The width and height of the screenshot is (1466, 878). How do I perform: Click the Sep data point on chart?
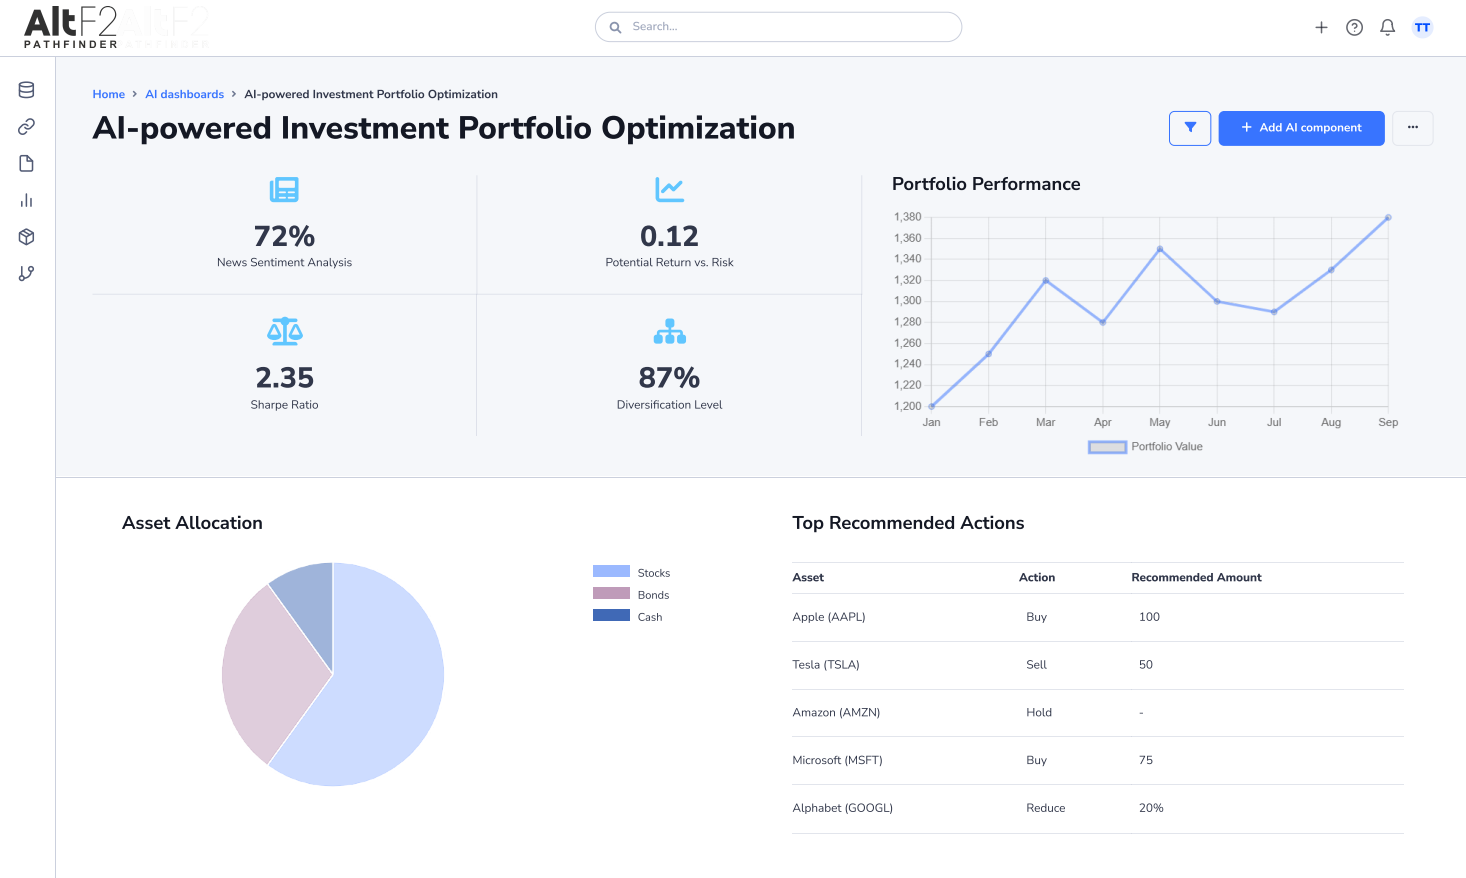click(x=1388, y=217)
